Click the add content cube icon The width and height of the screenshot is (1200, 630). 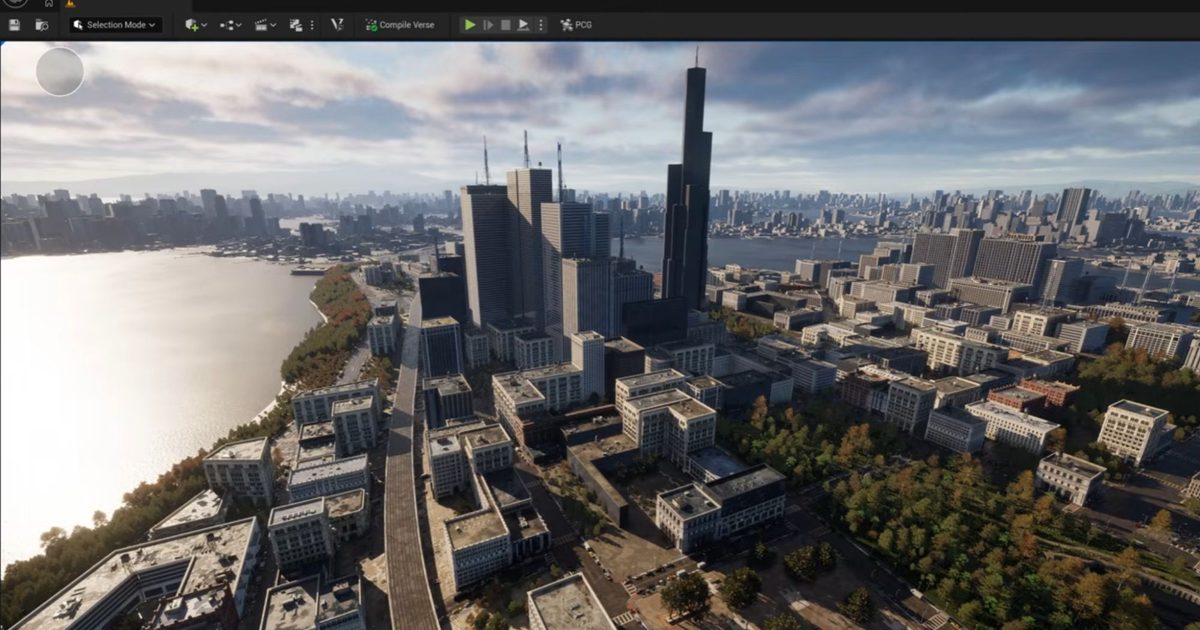pyautogui.click(x=190, y=25)
